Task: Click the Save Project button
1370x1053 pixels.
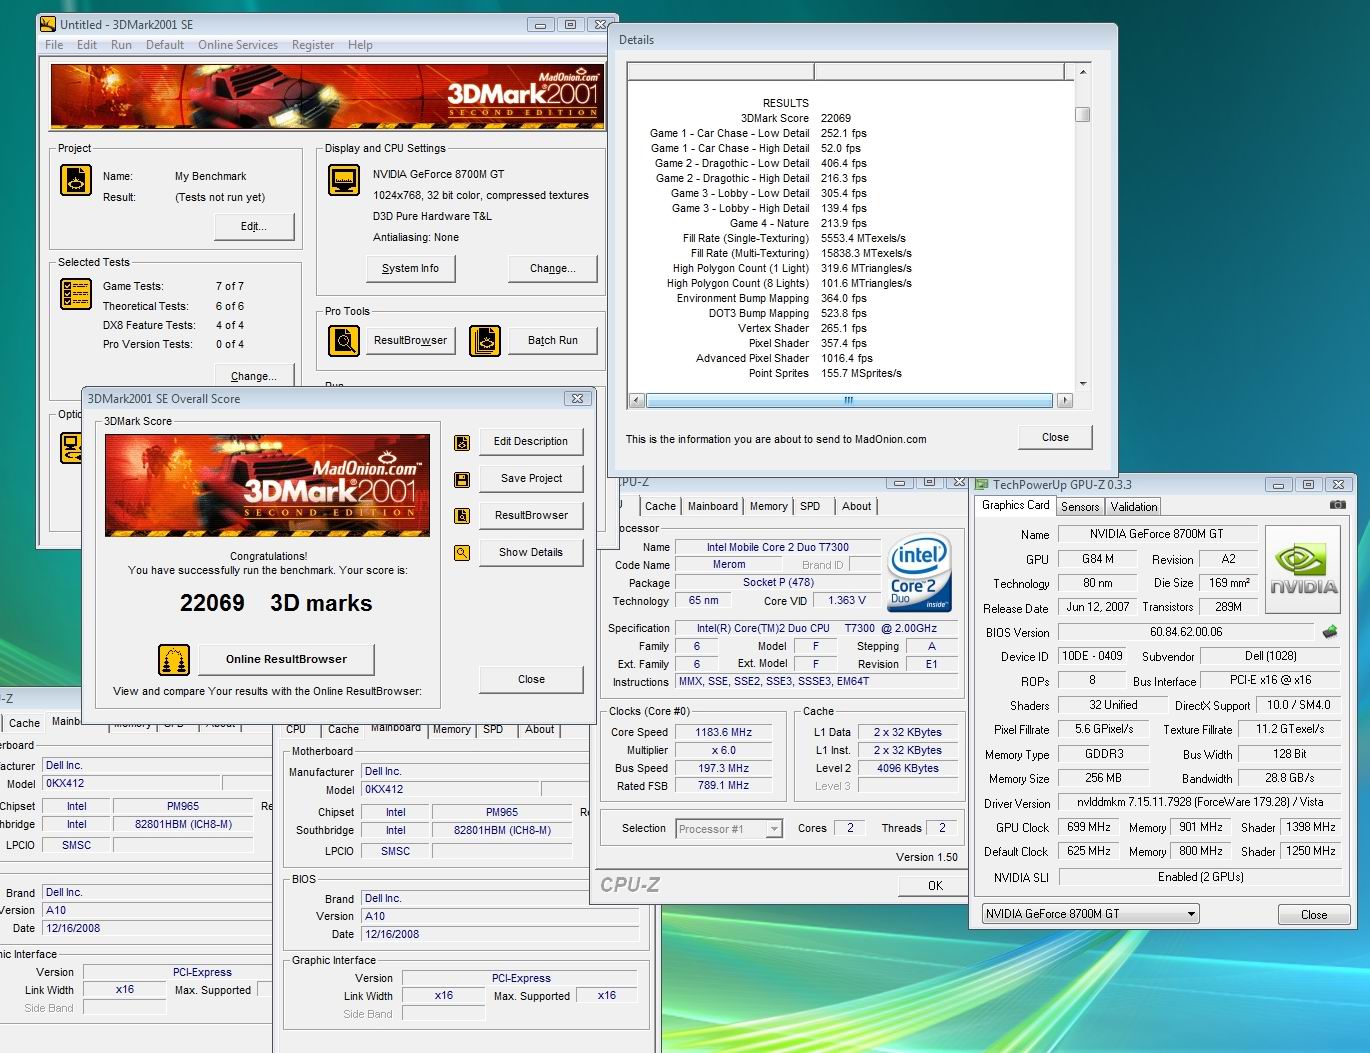Action: tap(531, 478)
